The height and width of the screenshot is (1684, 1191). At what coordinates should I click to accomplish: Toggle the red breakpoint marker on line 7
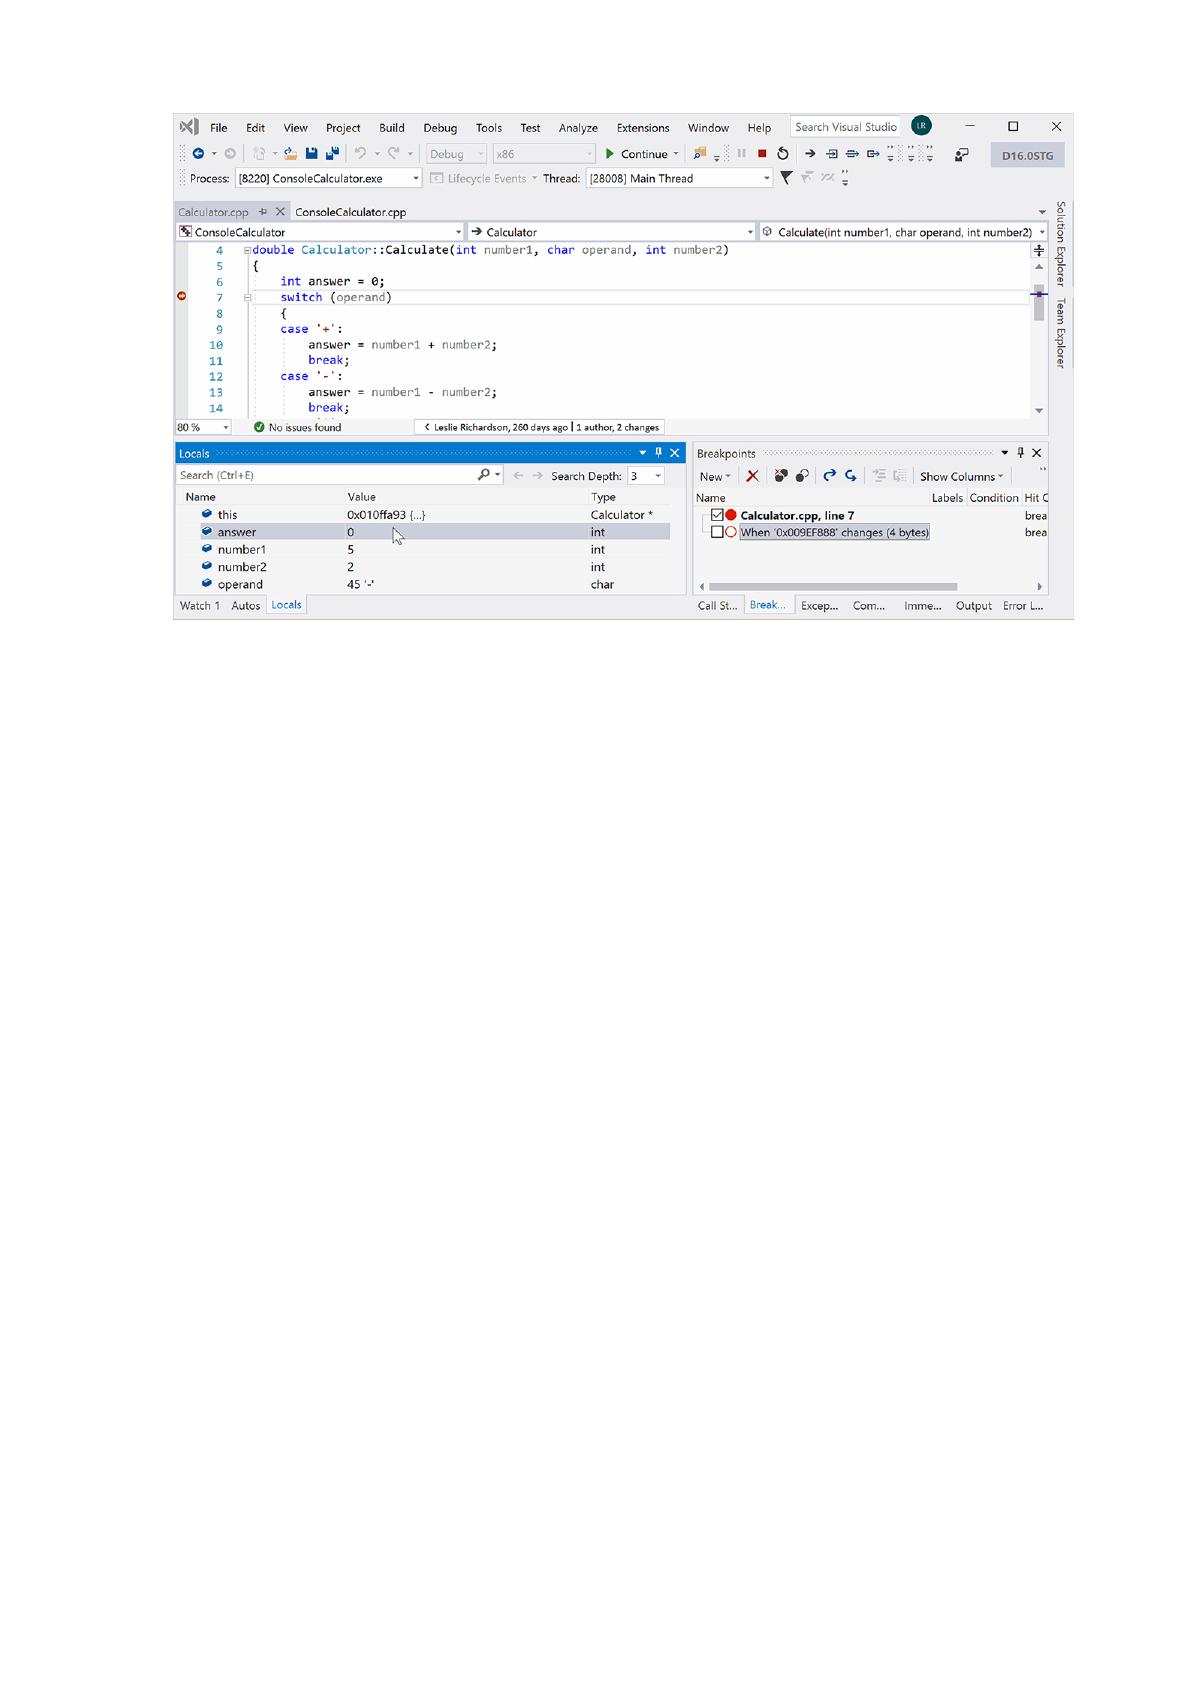[x=182, y=297]
